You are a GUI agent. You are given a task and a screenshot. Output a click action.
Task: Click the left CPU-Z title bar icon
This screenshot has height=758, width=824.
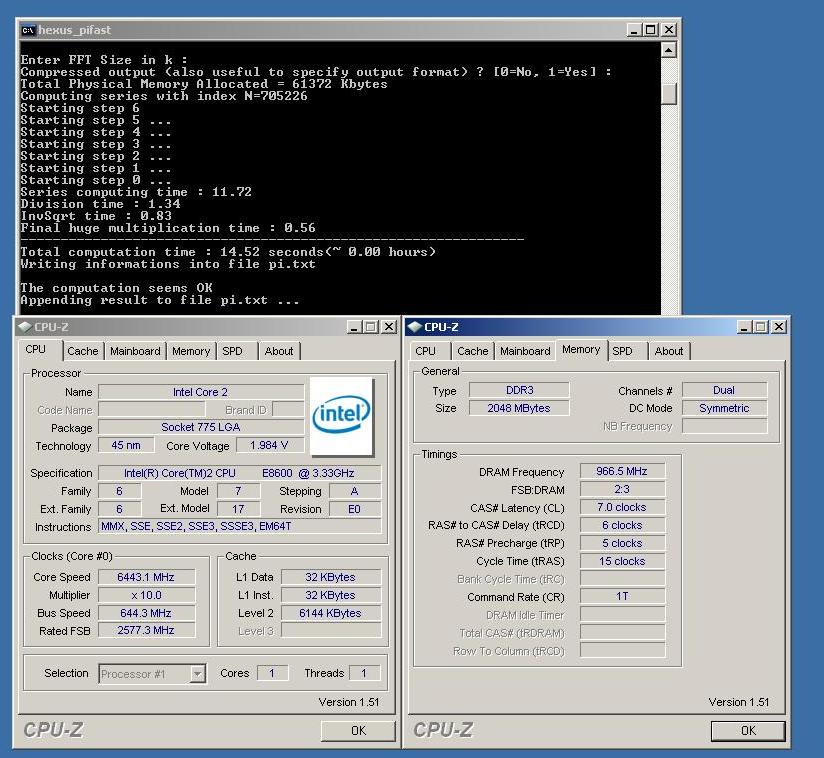click(x=25, y=326)
